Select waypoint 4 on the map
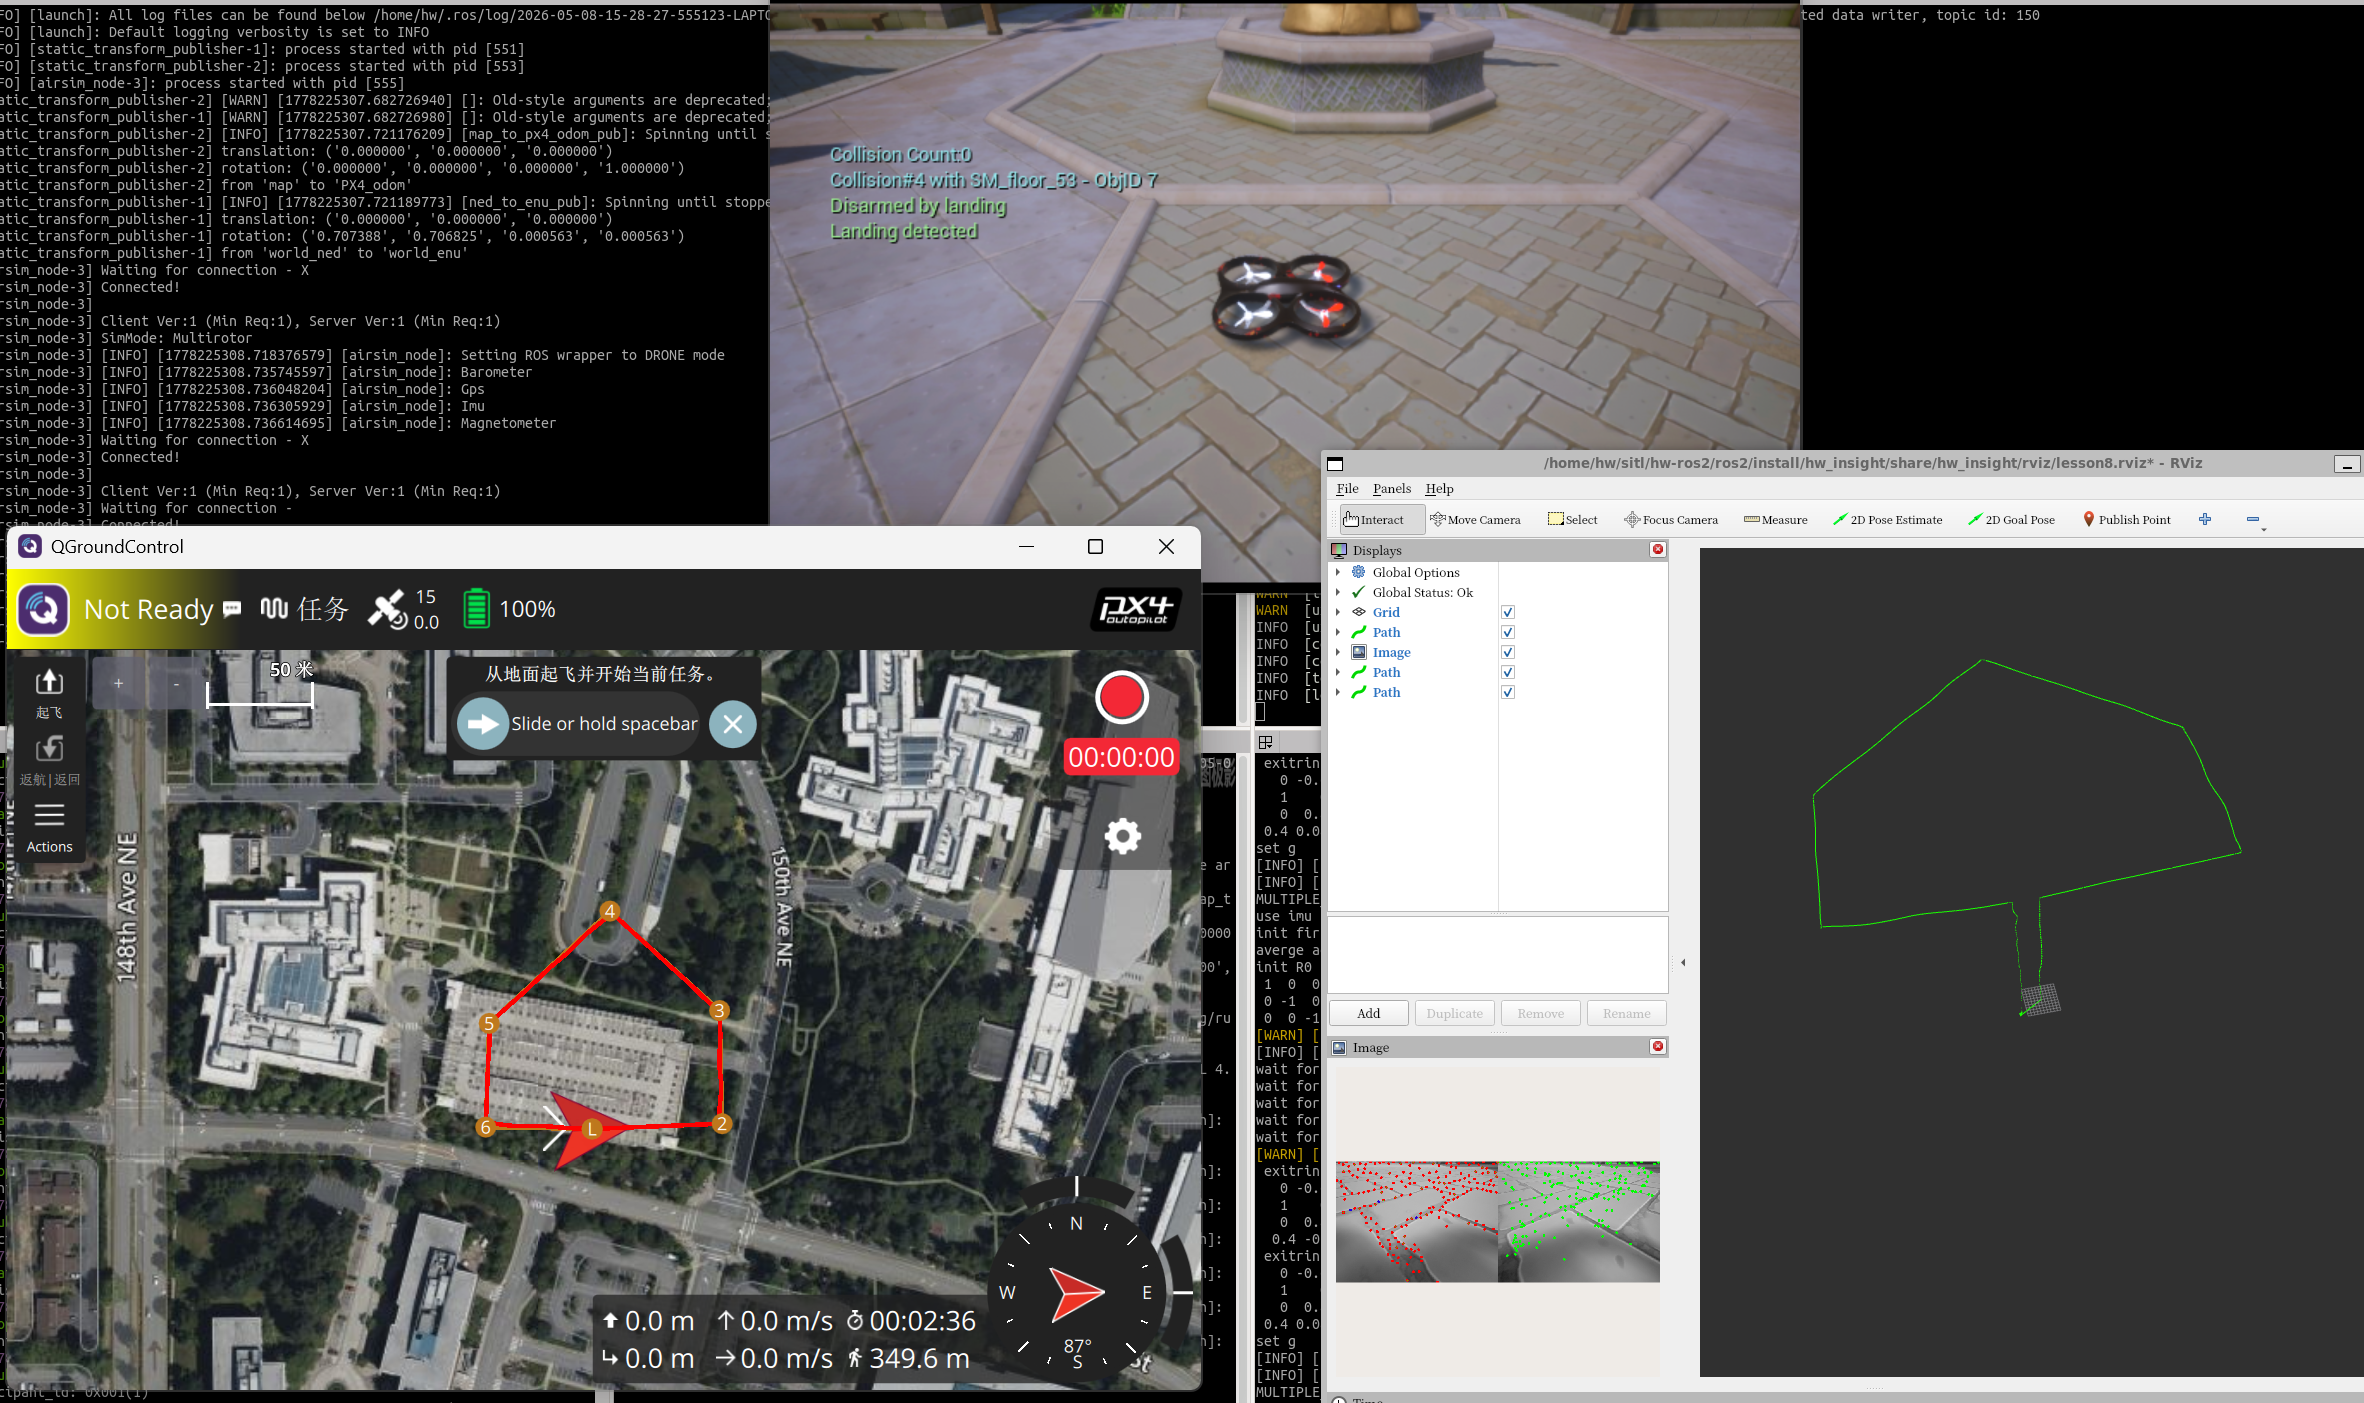This screenshot has width=2364, height=1403. click(610, 911)
